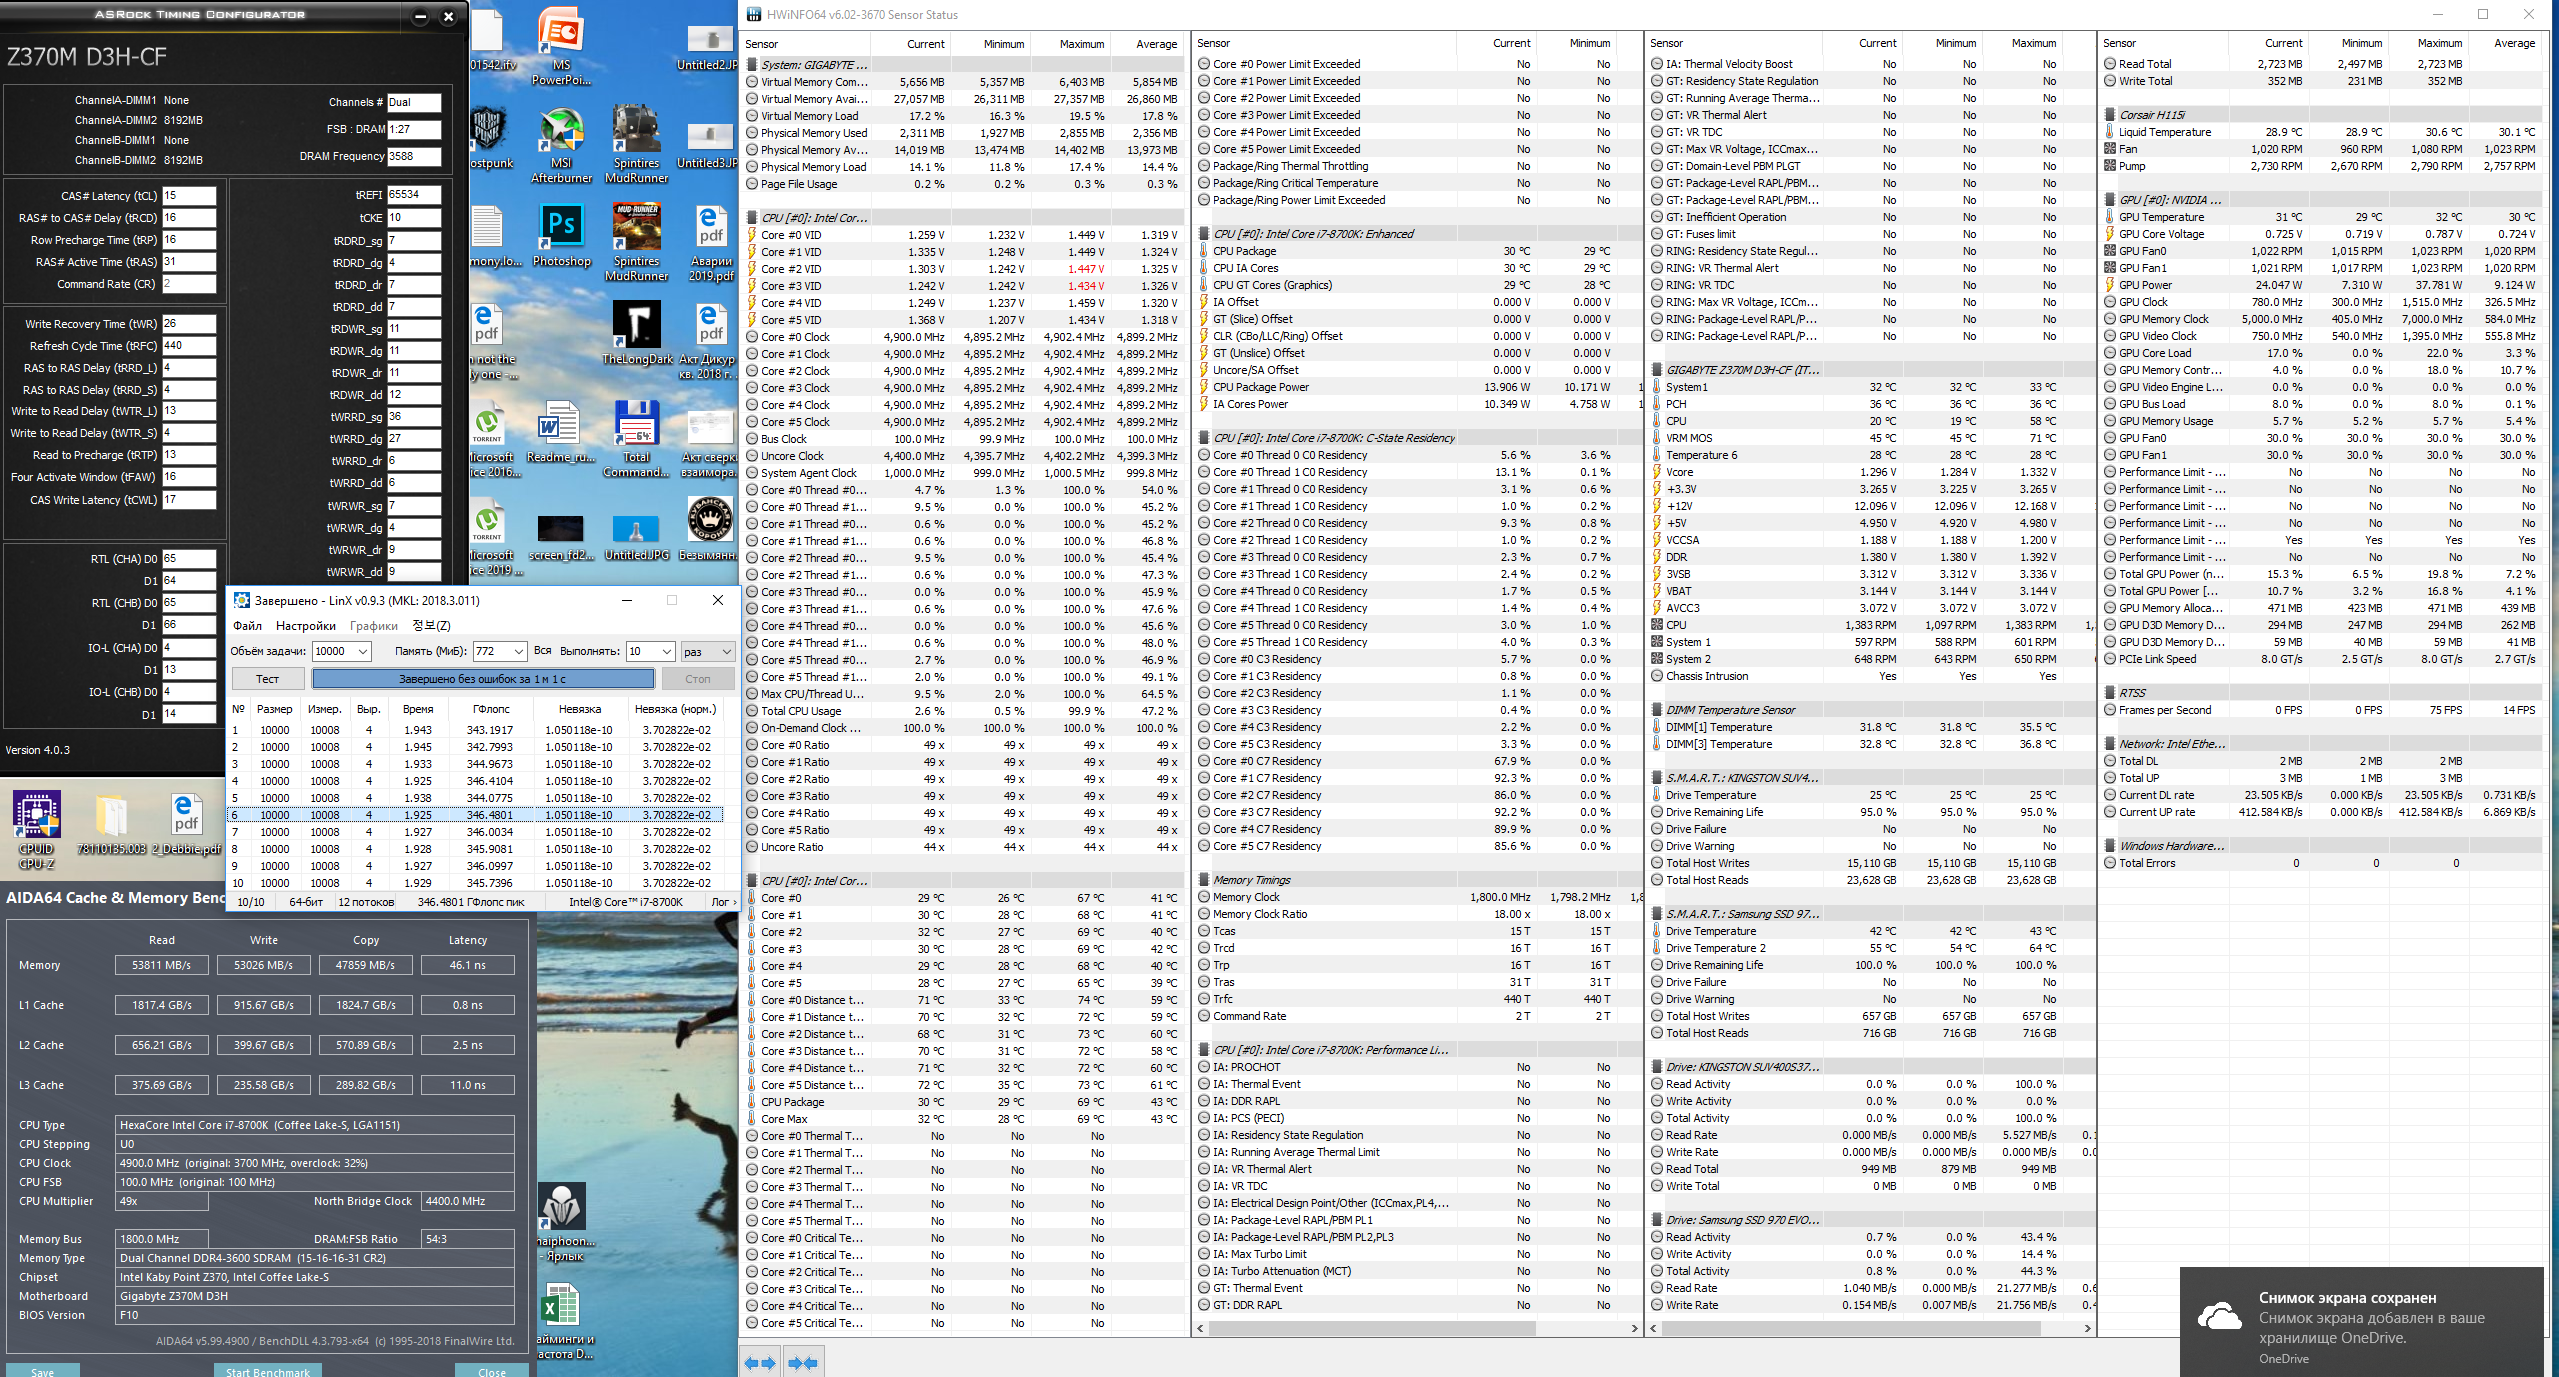Click the tREFI value field in Timing Configurator
The width and height of the screenshot is (2559, 1377).
point(413,194)
